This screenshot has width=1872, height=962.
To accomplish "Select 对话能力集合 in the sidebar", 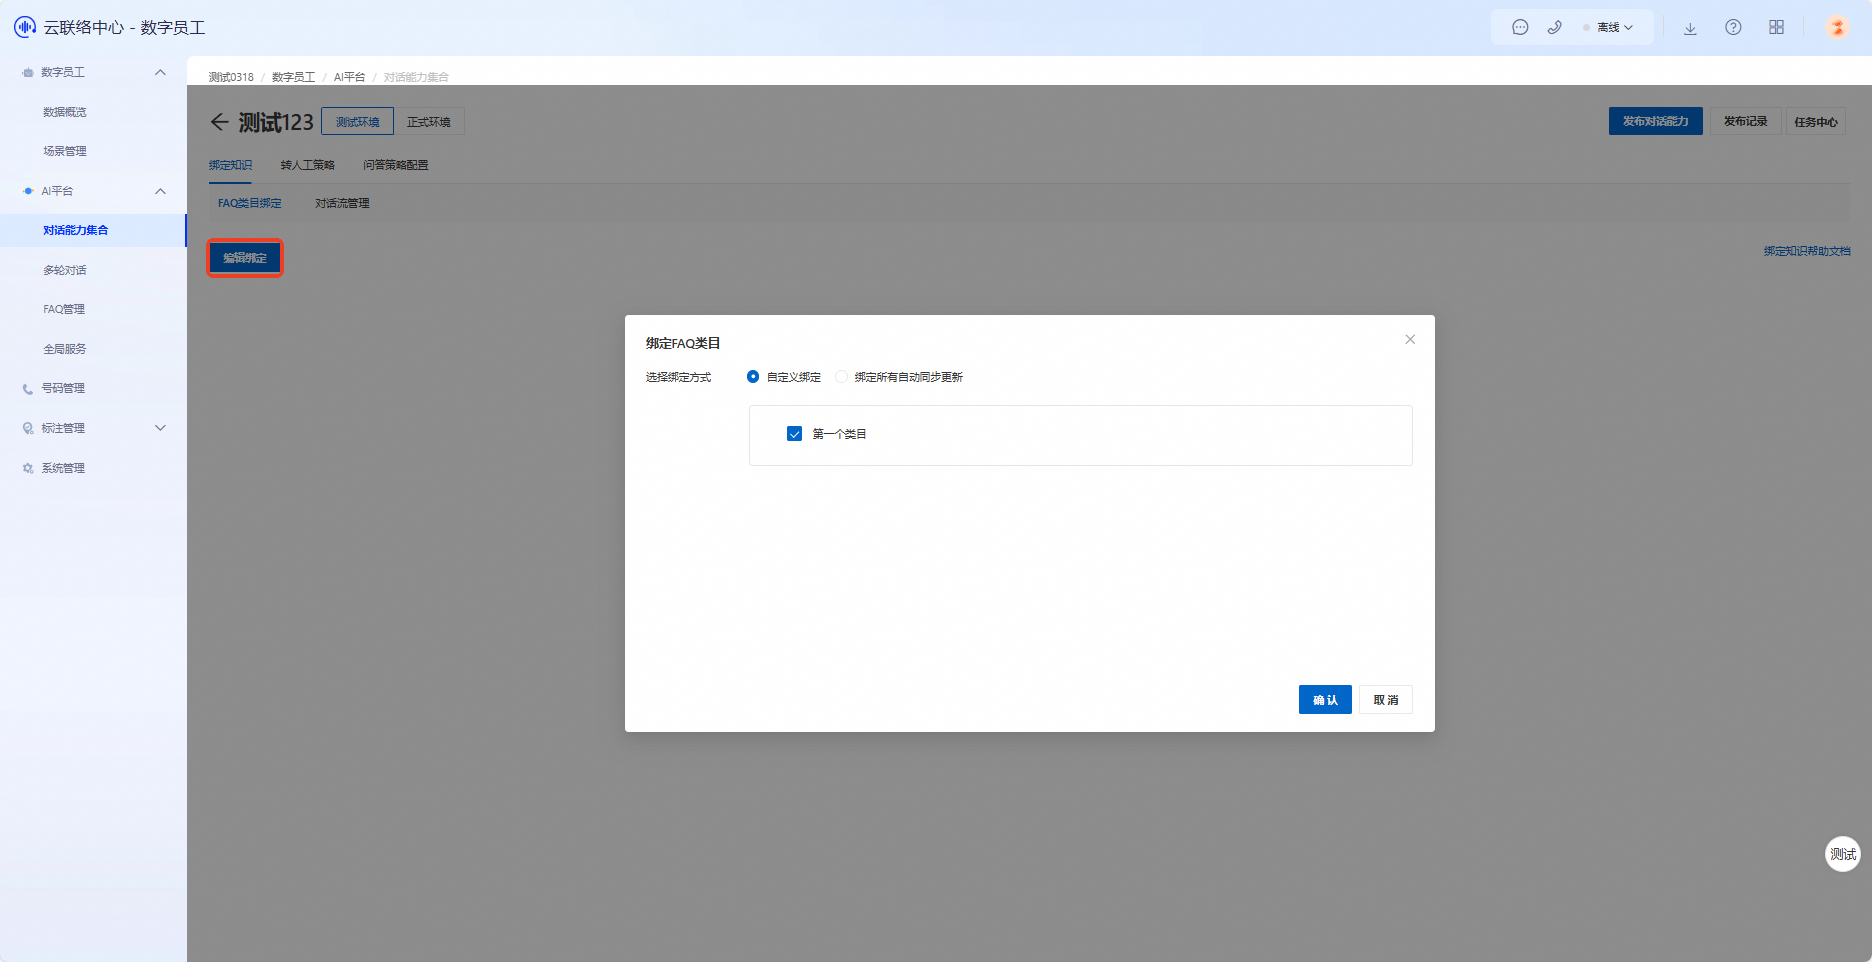I will (x=76, y=230).
